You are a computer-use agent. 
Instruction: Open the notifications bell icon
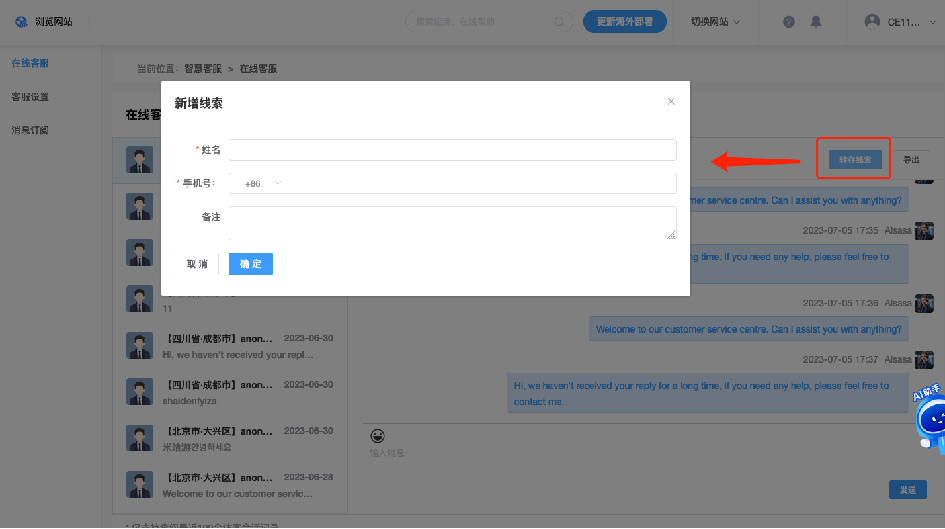815,22
